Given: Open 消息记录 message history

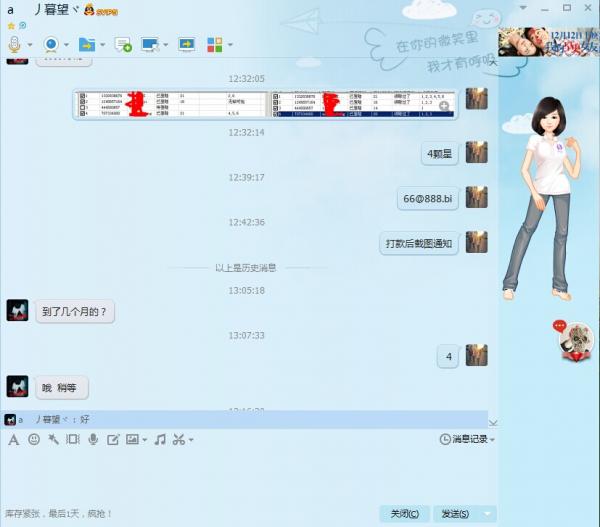Looking at the screenshot, I should pyautogui.click(x=463, y=439).
